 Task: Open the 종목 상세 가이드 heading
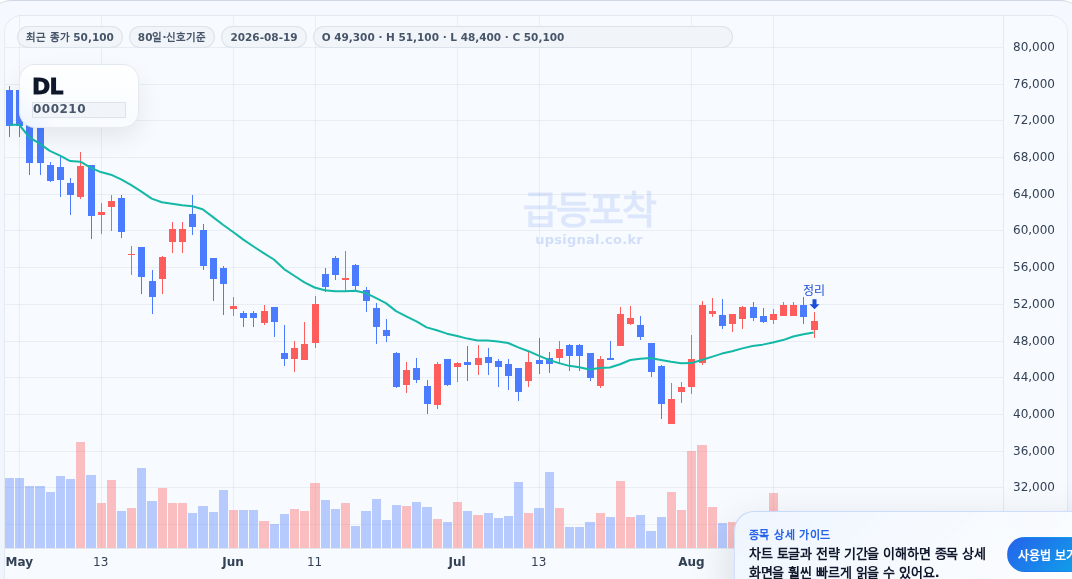pos(789,535)
